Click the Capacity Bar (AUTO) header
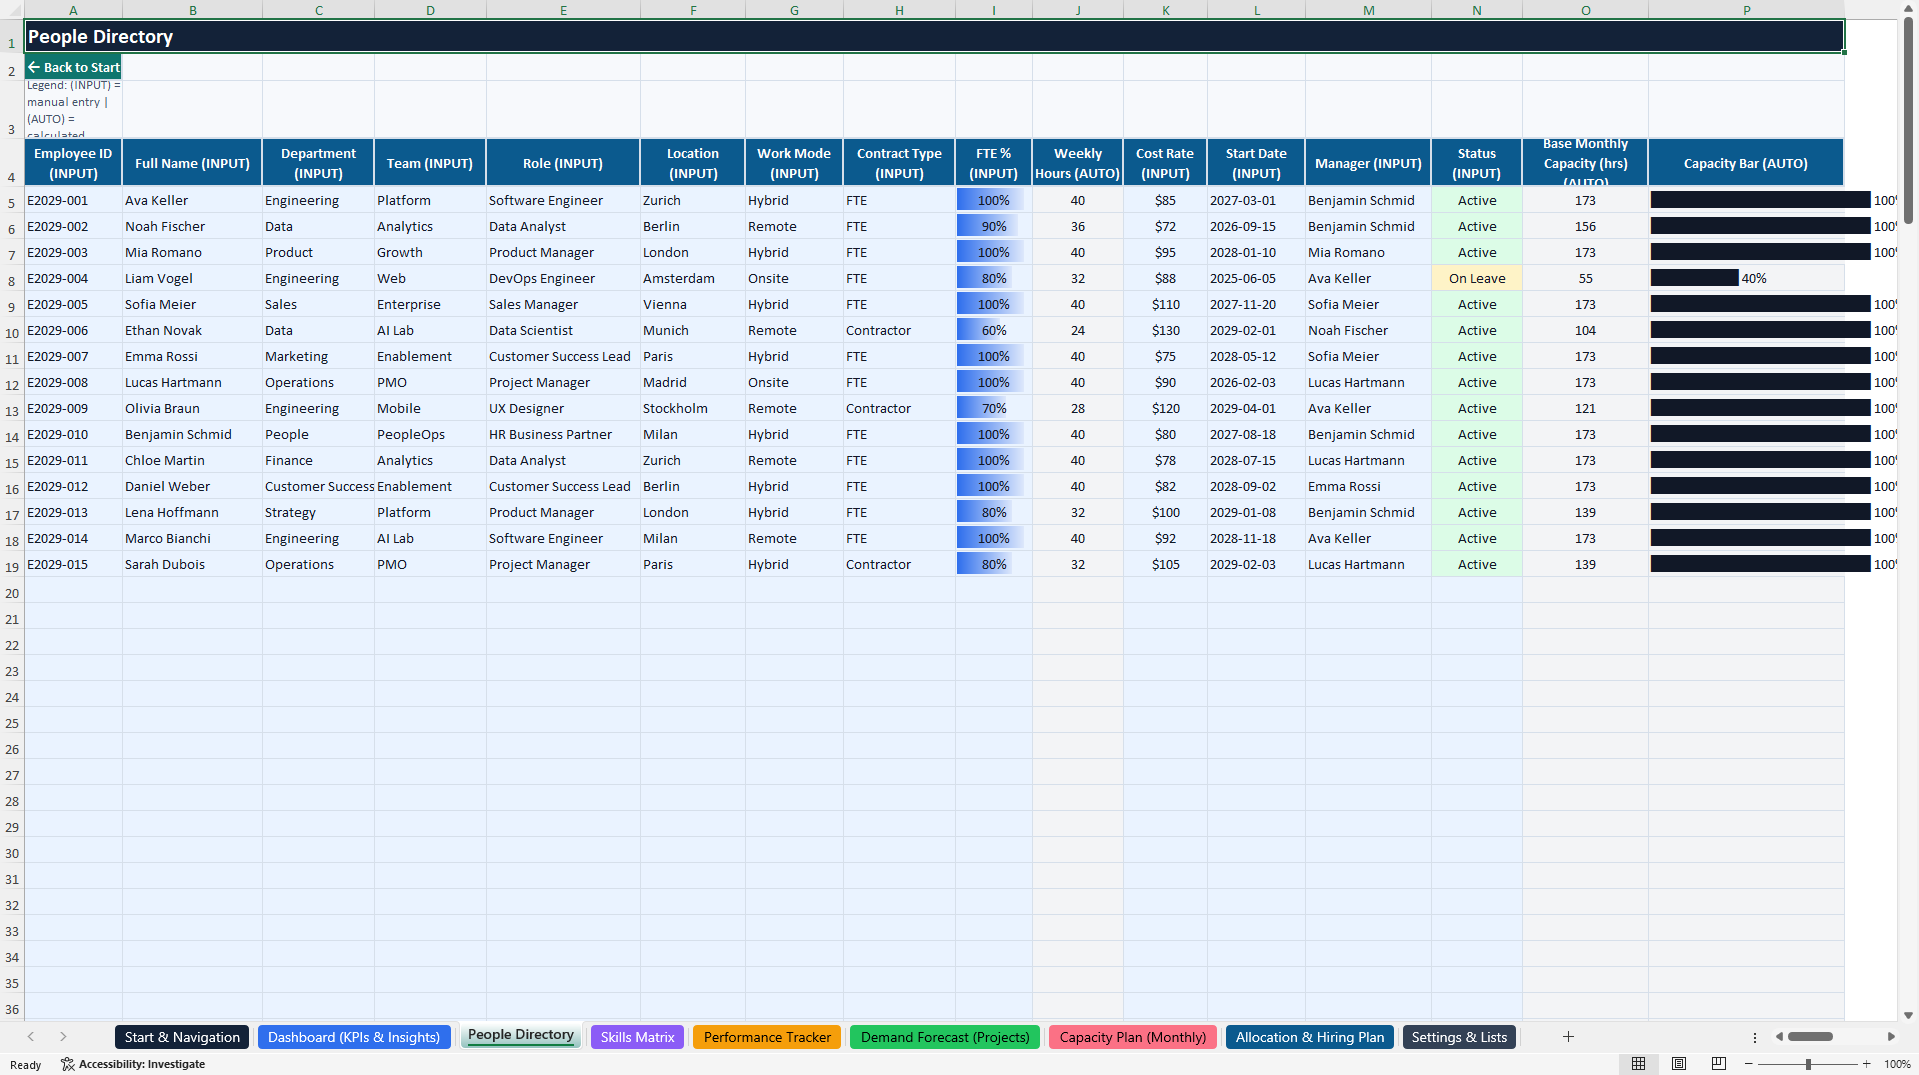 point(1746,163)
